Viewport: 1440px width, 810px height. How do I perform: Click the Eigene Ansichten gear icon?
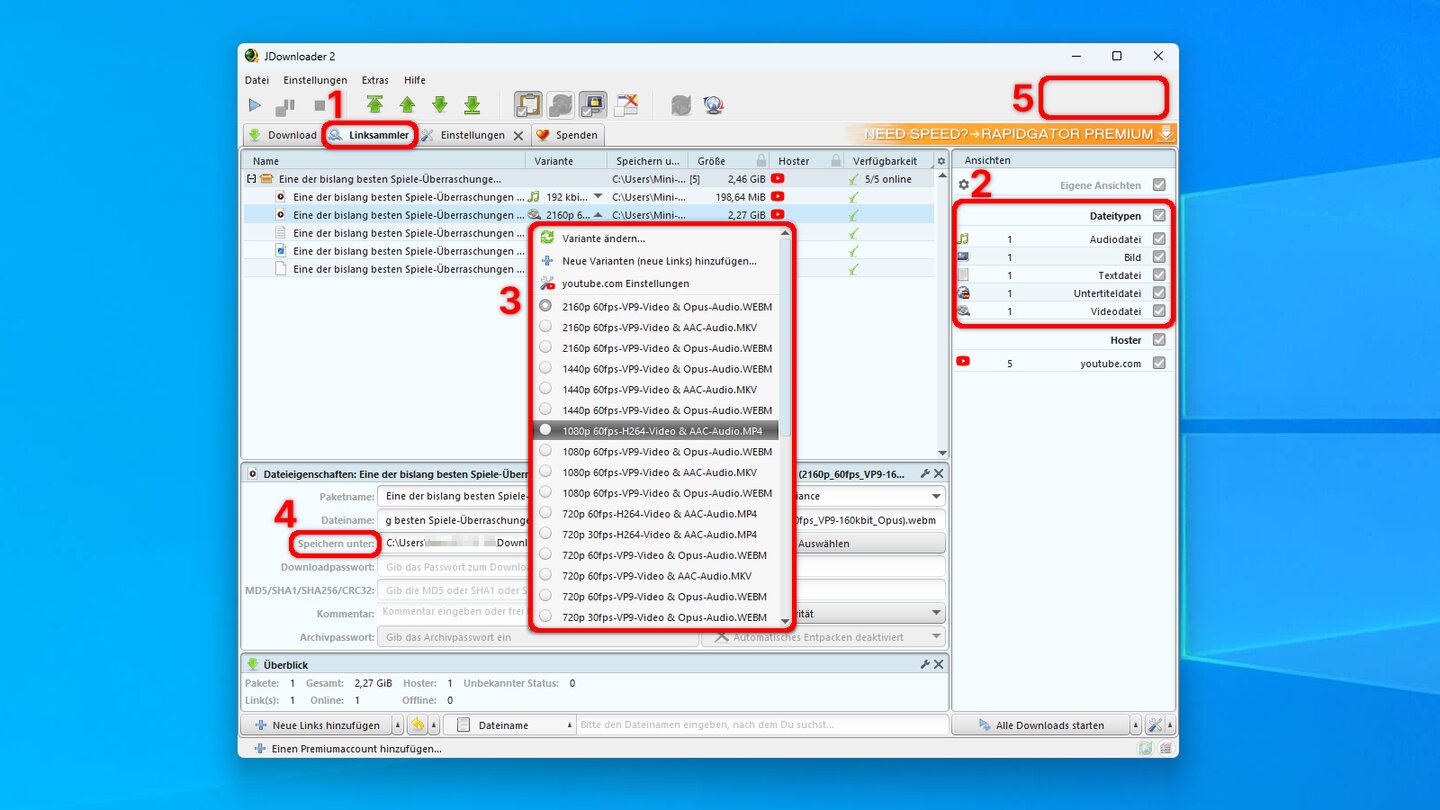pyautogui.click(x=964, y=185)
